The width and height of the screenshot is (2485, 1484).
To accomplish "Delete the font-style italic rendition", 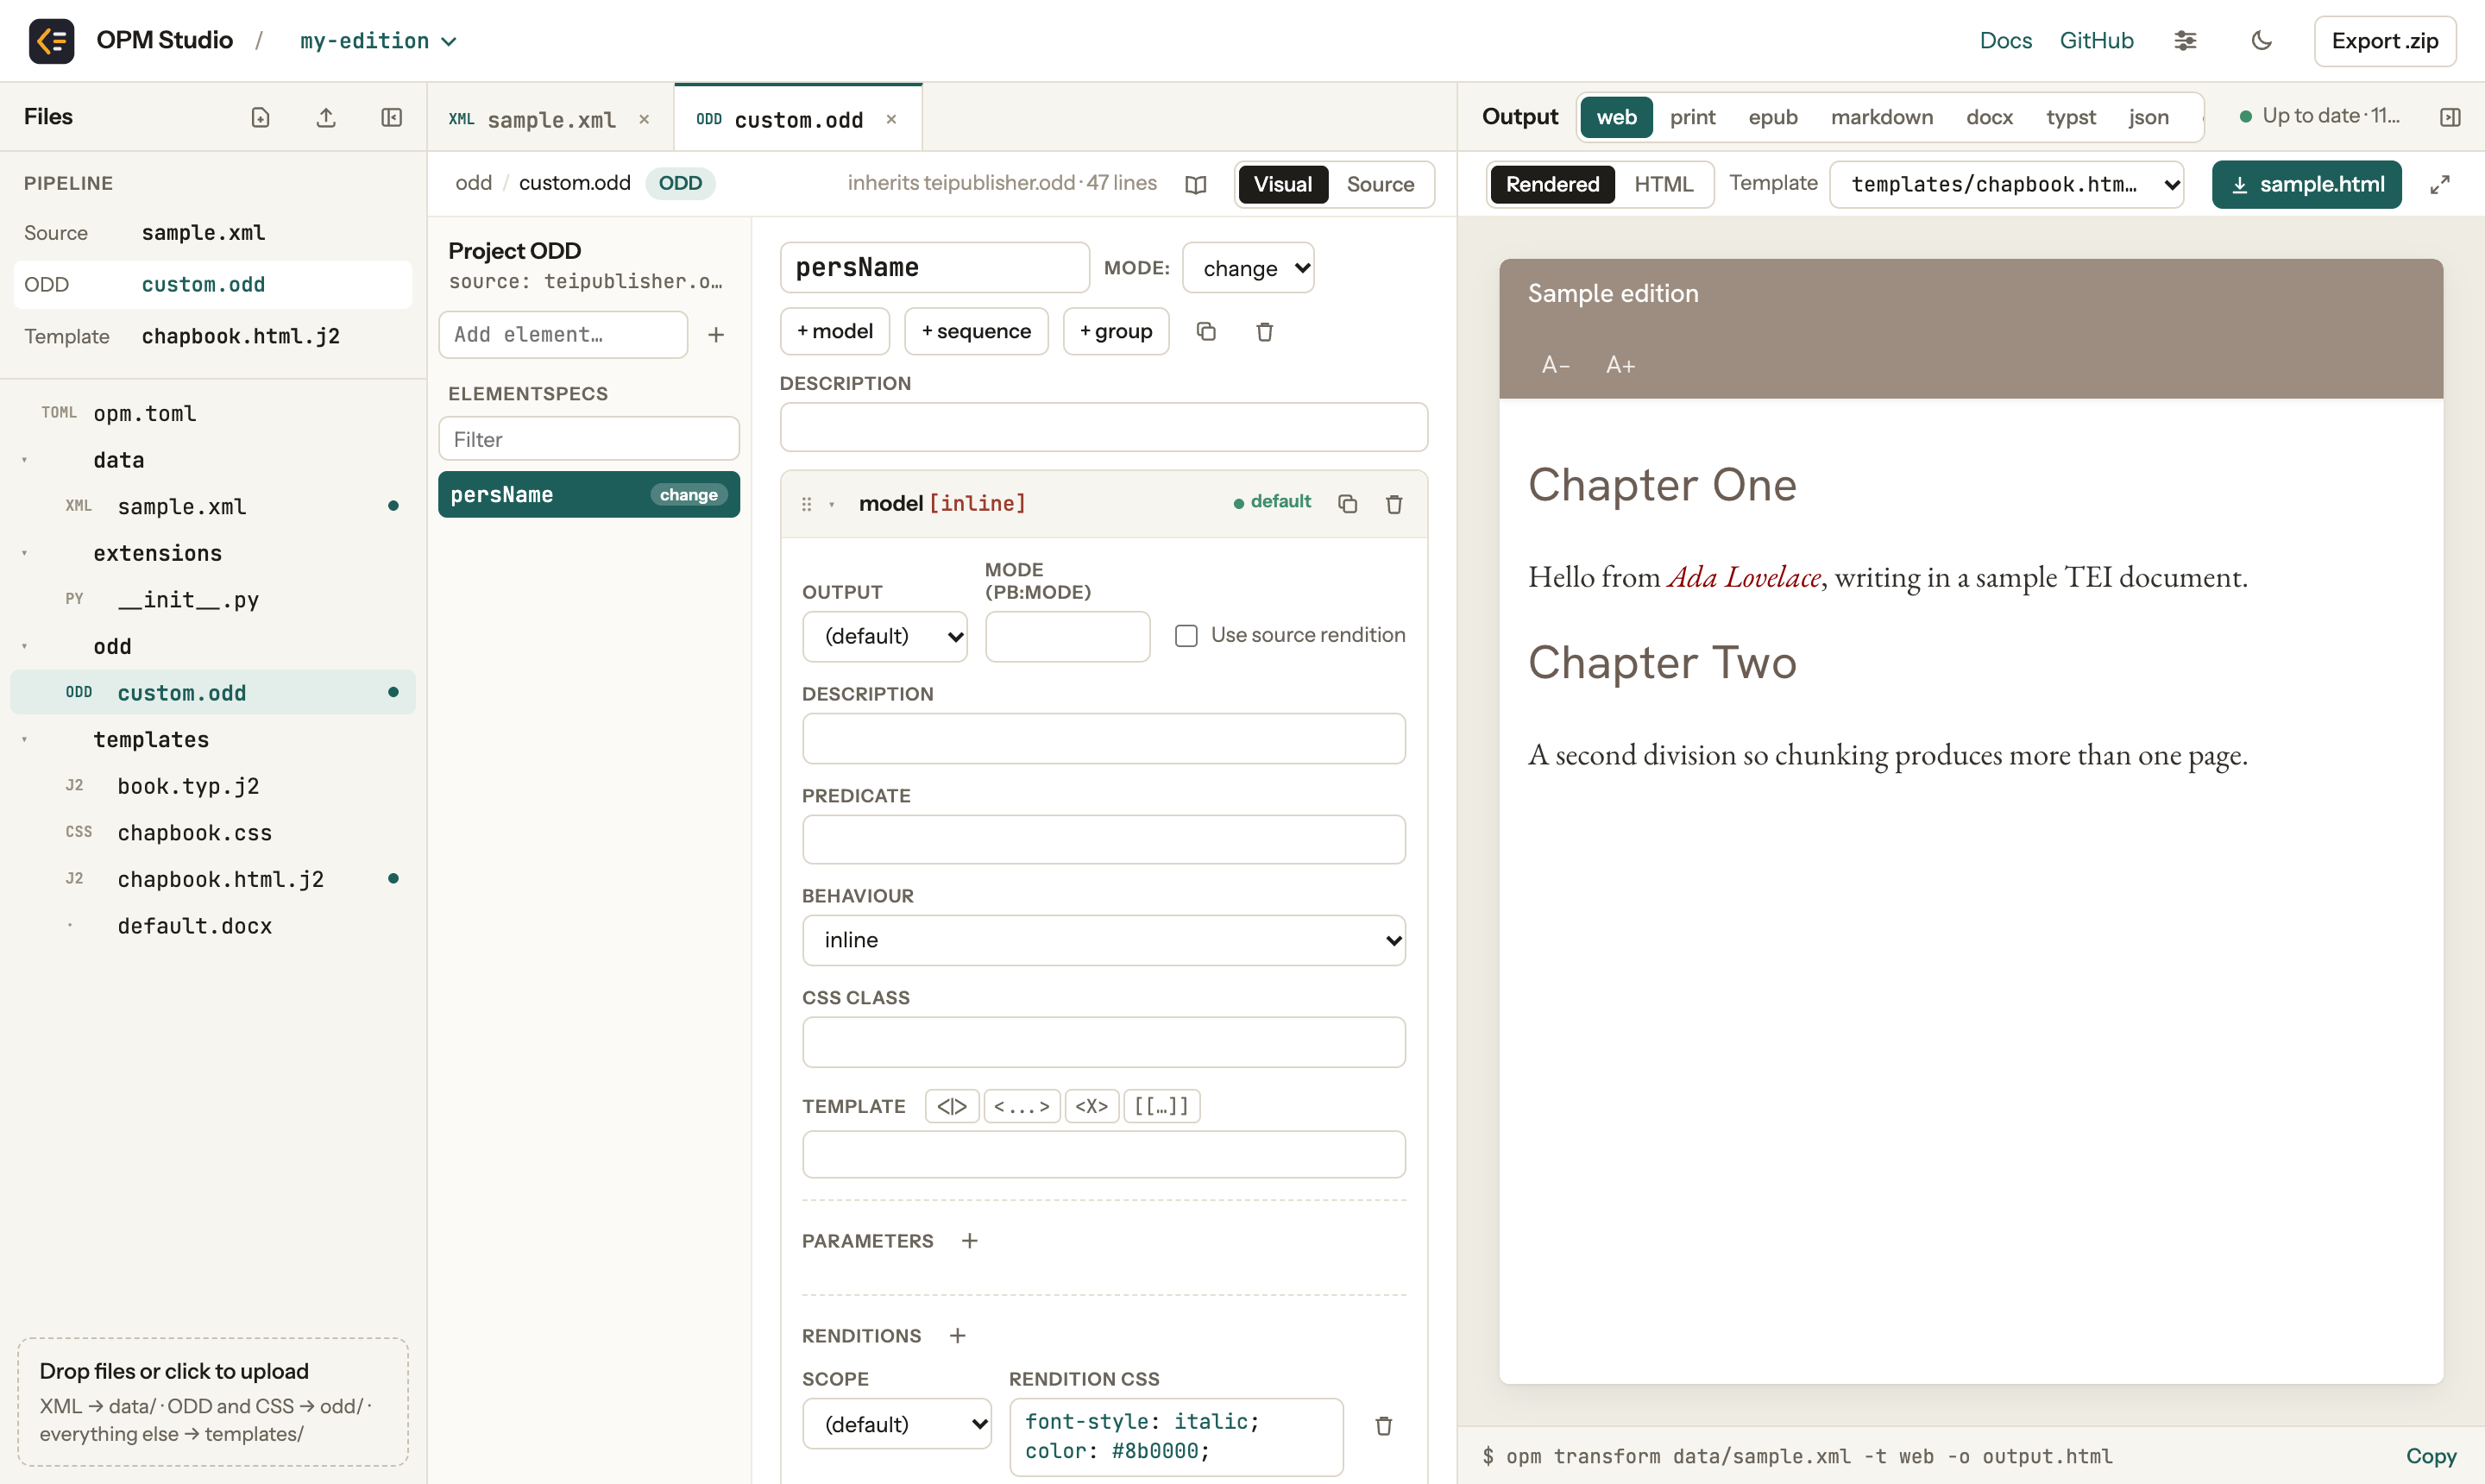I will coord(1384,1426).
